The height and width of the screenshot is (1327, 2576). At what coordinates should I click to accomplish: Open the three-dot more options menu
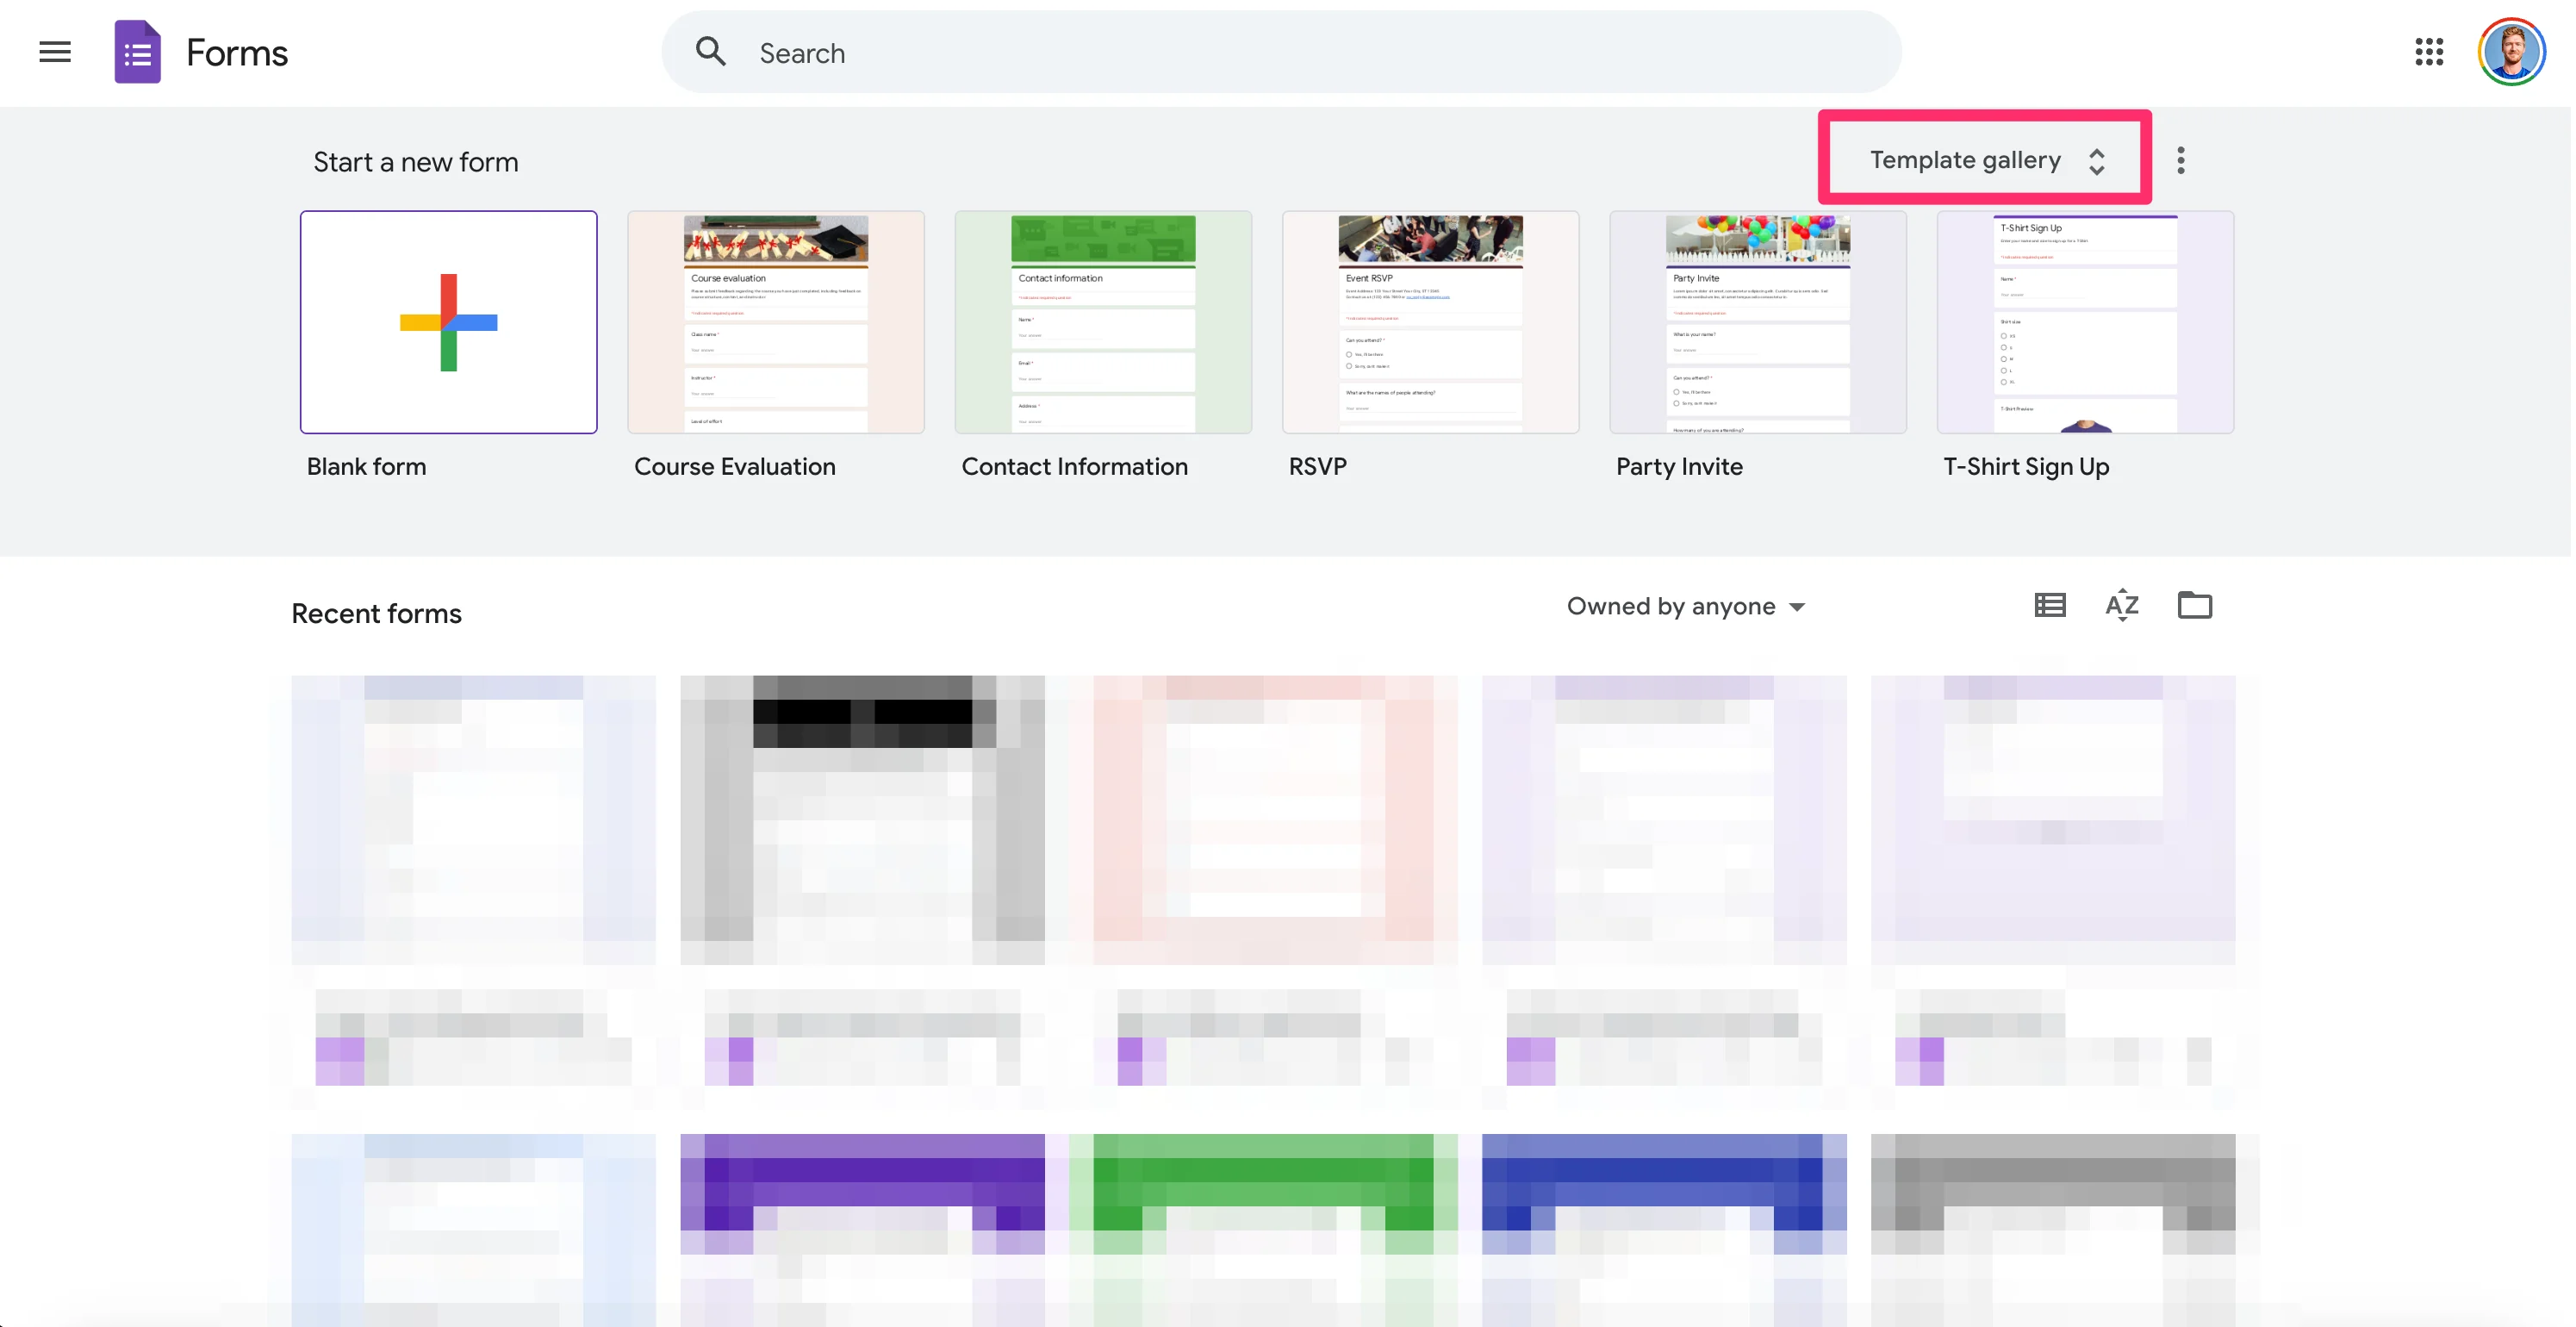pyautogui.click(x=2181, y=160)
